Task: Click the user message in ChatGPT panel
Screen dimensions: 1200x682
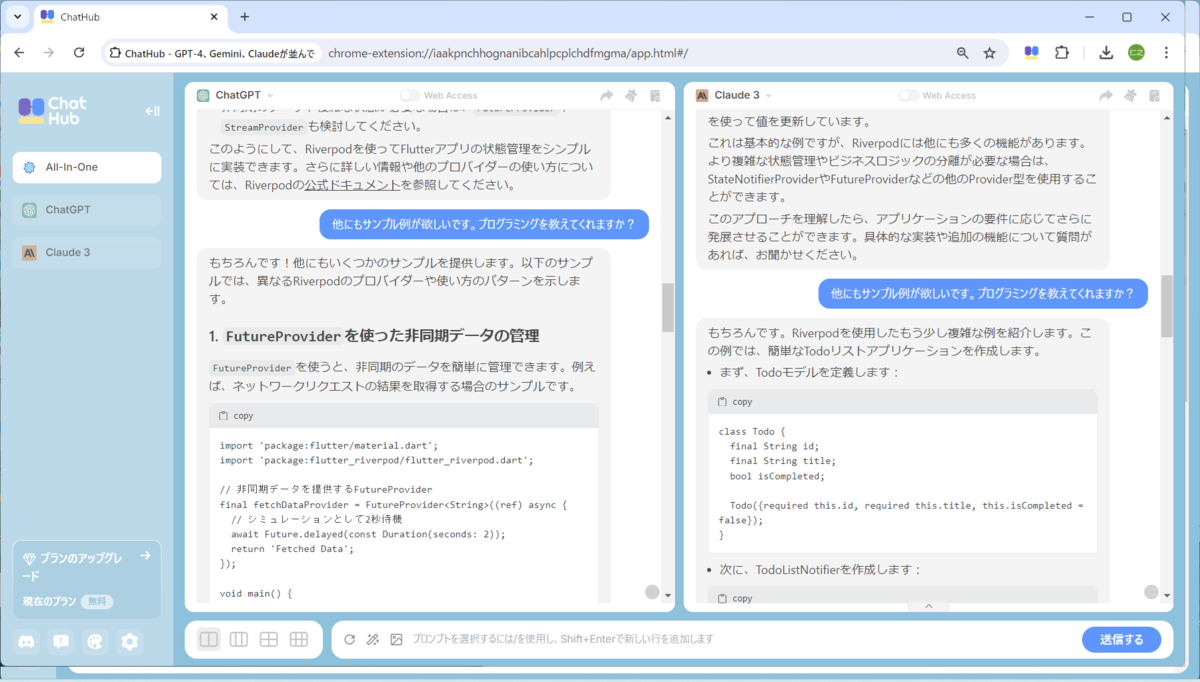Action: pyautogui.click(x=484, y=224)
